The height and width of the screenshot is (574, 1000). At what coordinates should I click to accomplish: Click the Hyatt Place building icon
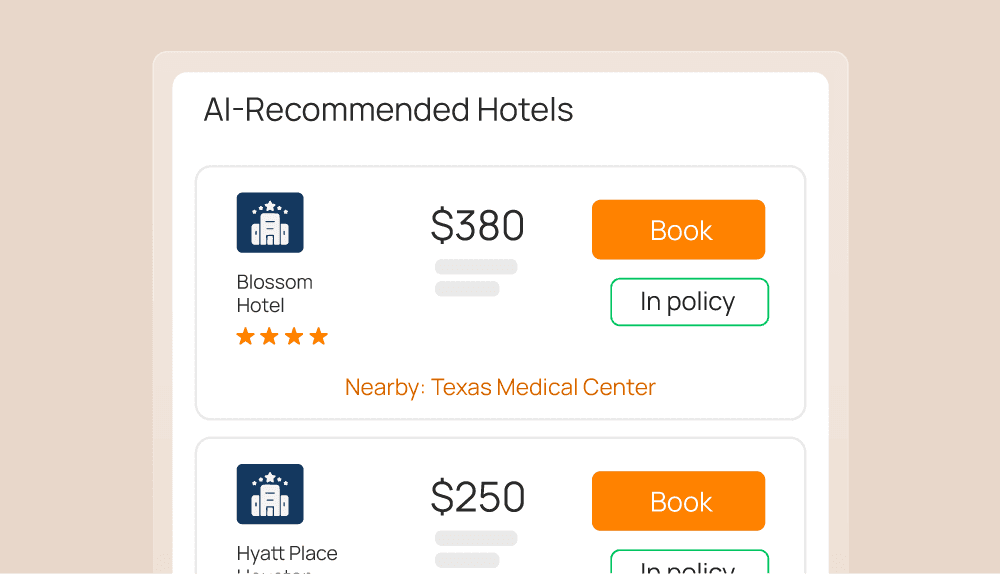click(x=270, y=494)
